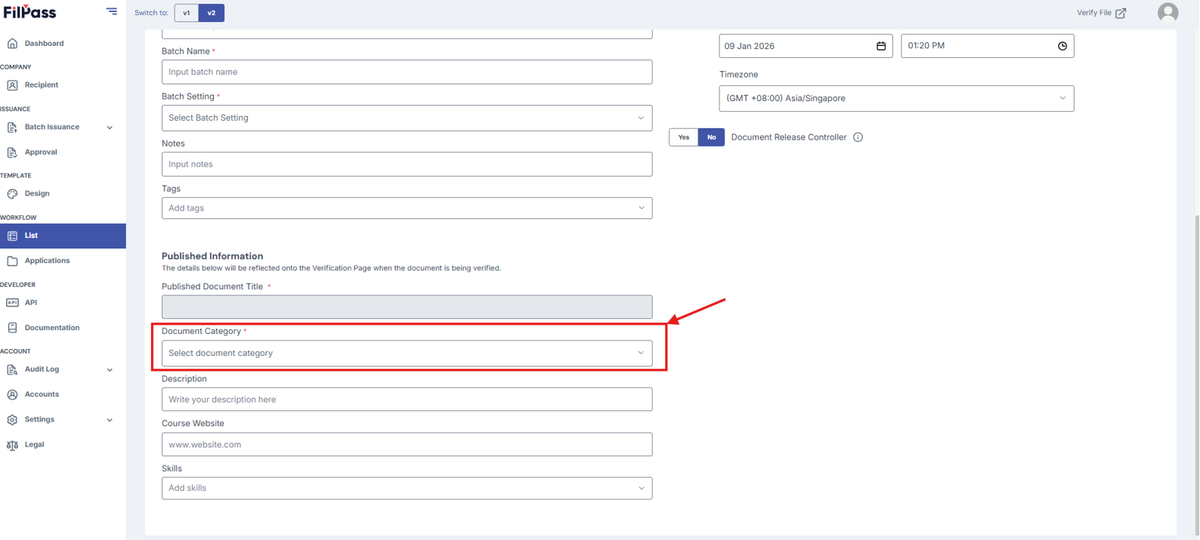This screenshot has width=1200, height=540.
Task: Expand the Settings submenu chevron
Action: click(x=109, y=420)
